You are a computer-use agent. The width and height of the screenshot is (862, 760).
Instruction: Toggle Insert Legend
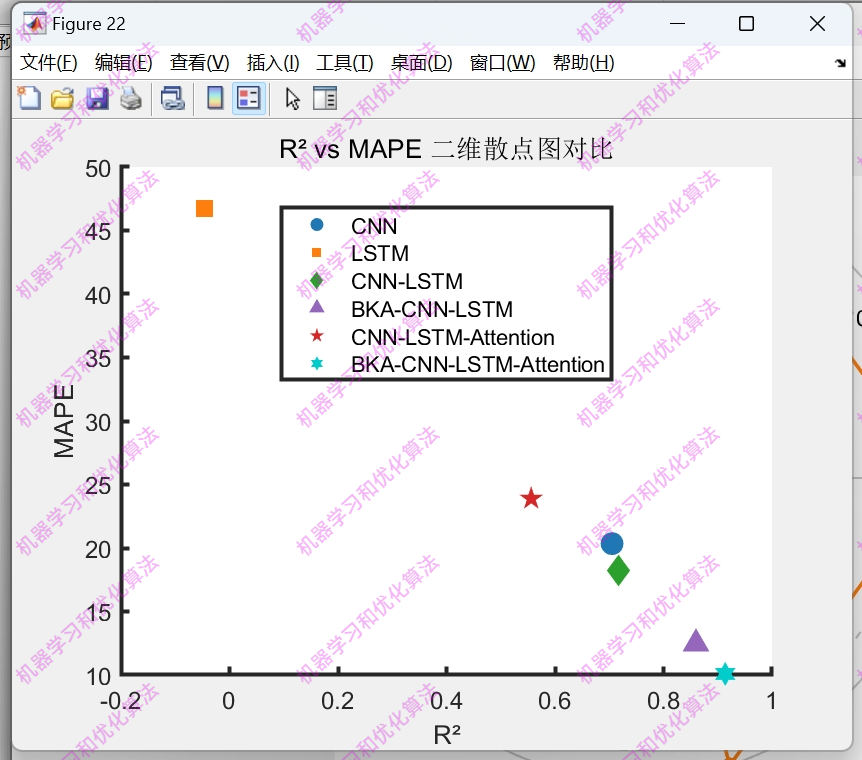tap(247, 97)
